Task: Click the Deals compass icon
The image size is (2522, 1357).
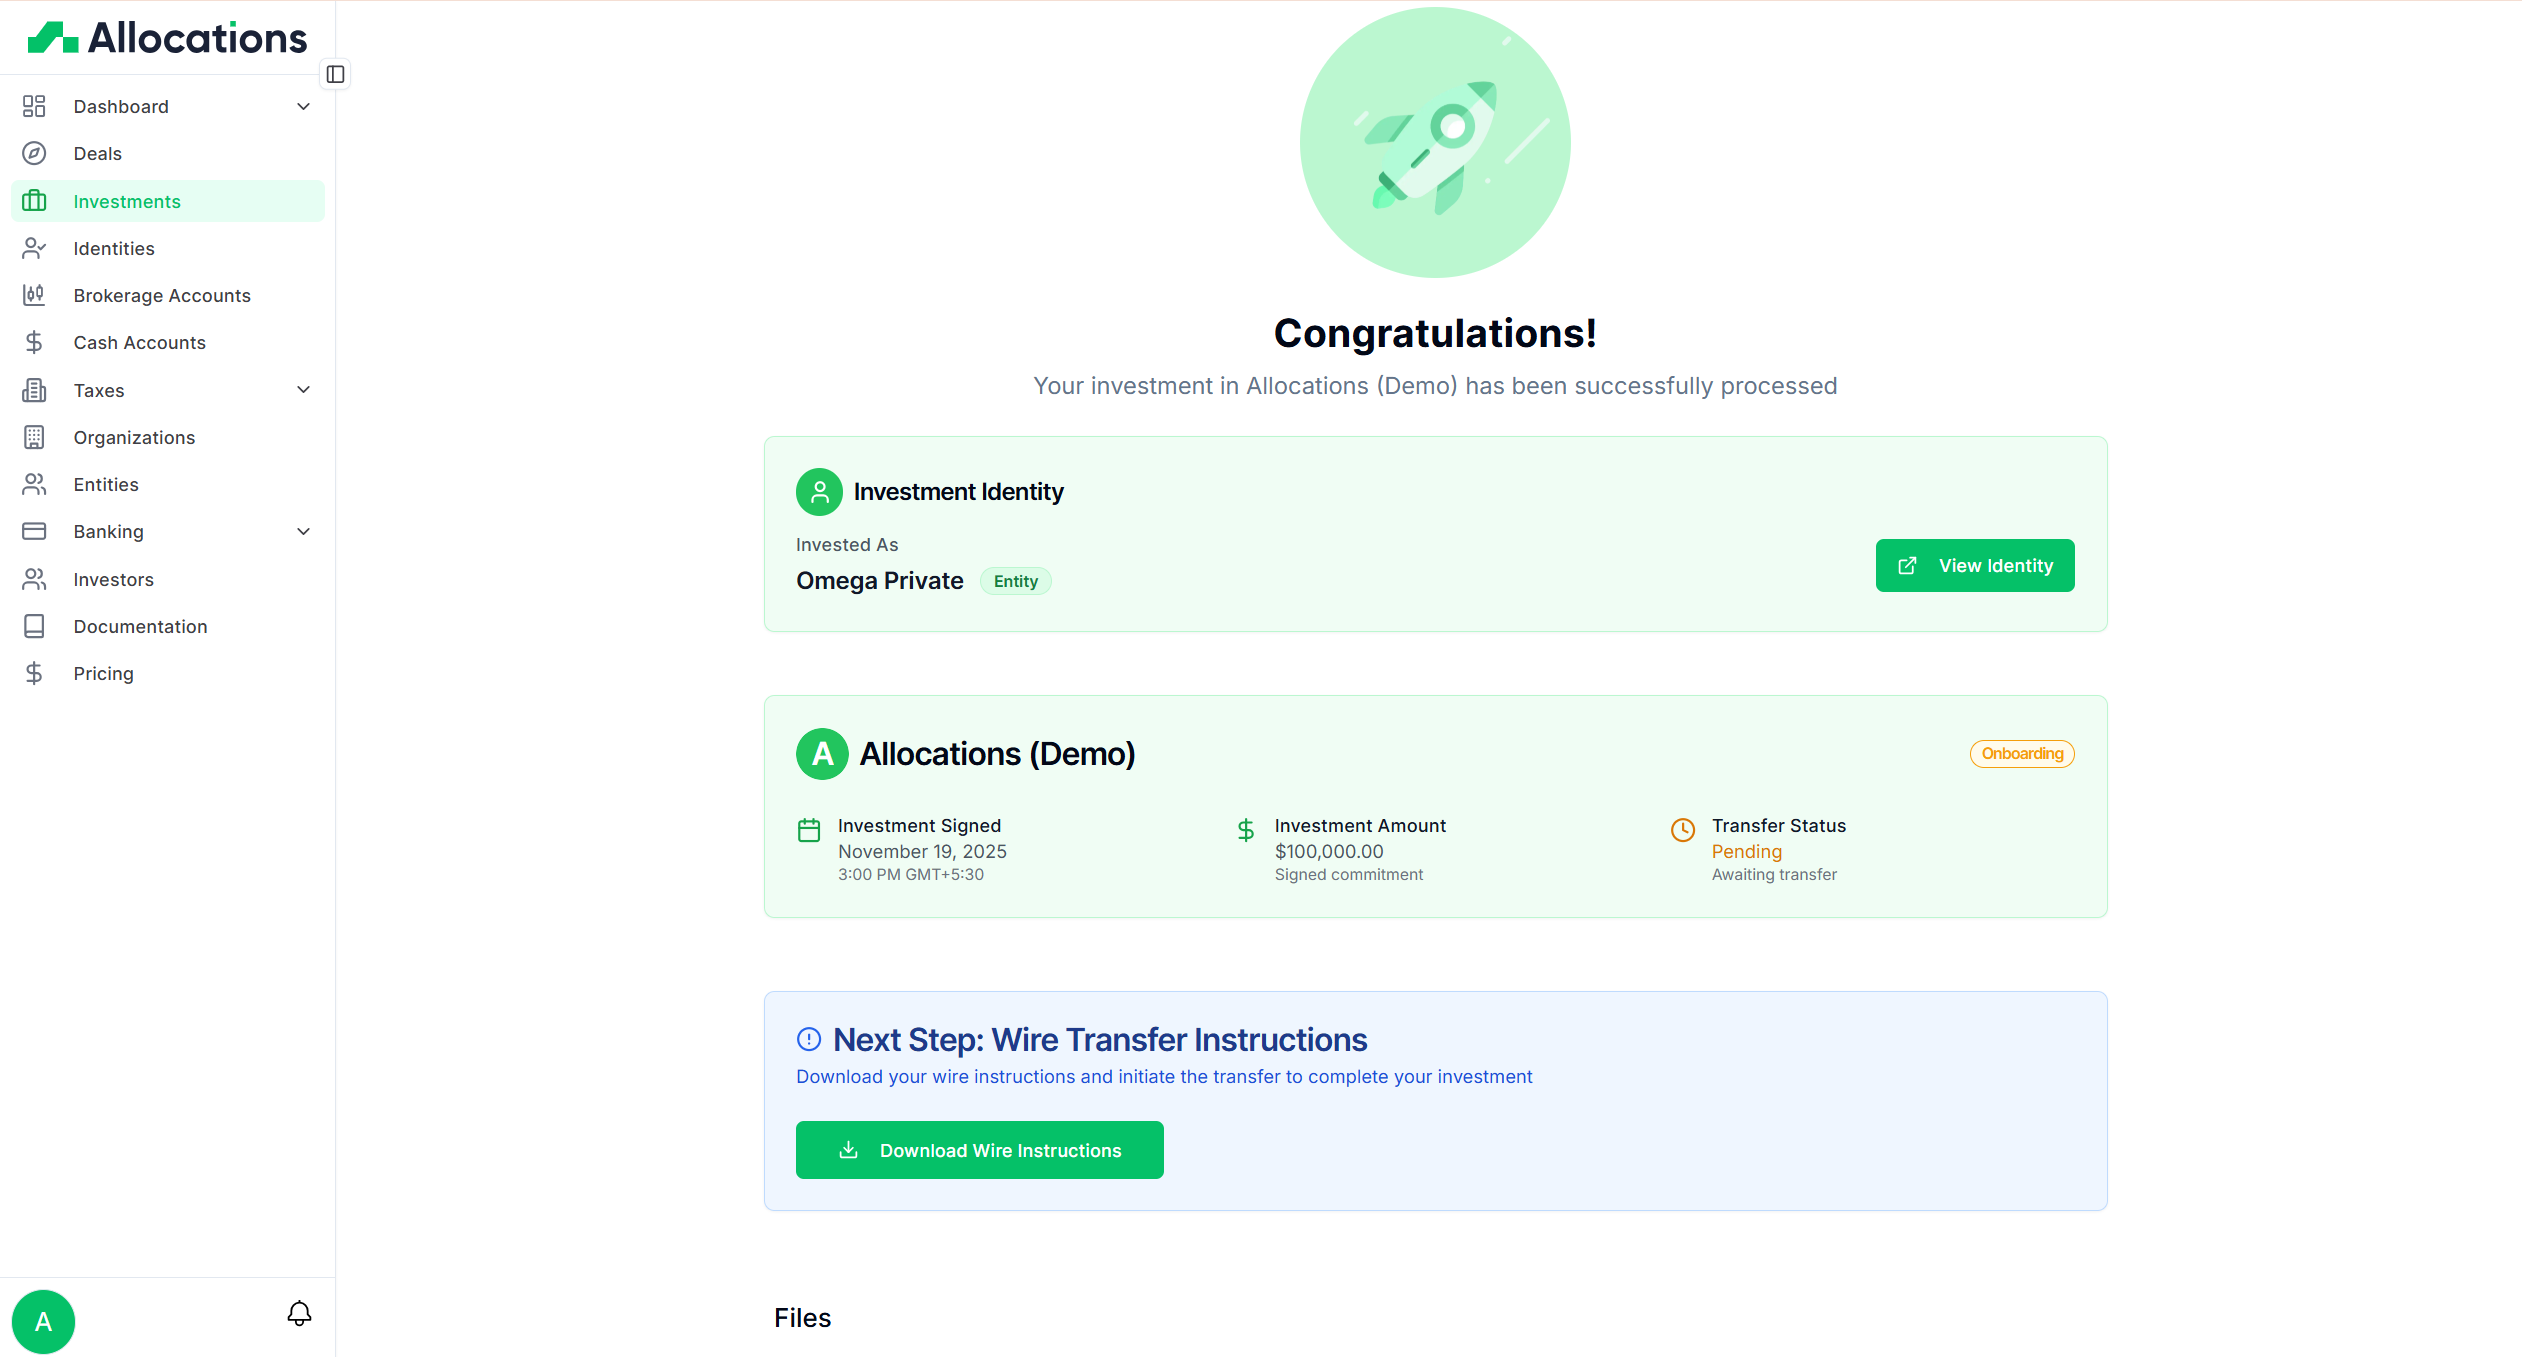Action: (x=34, y=153)
